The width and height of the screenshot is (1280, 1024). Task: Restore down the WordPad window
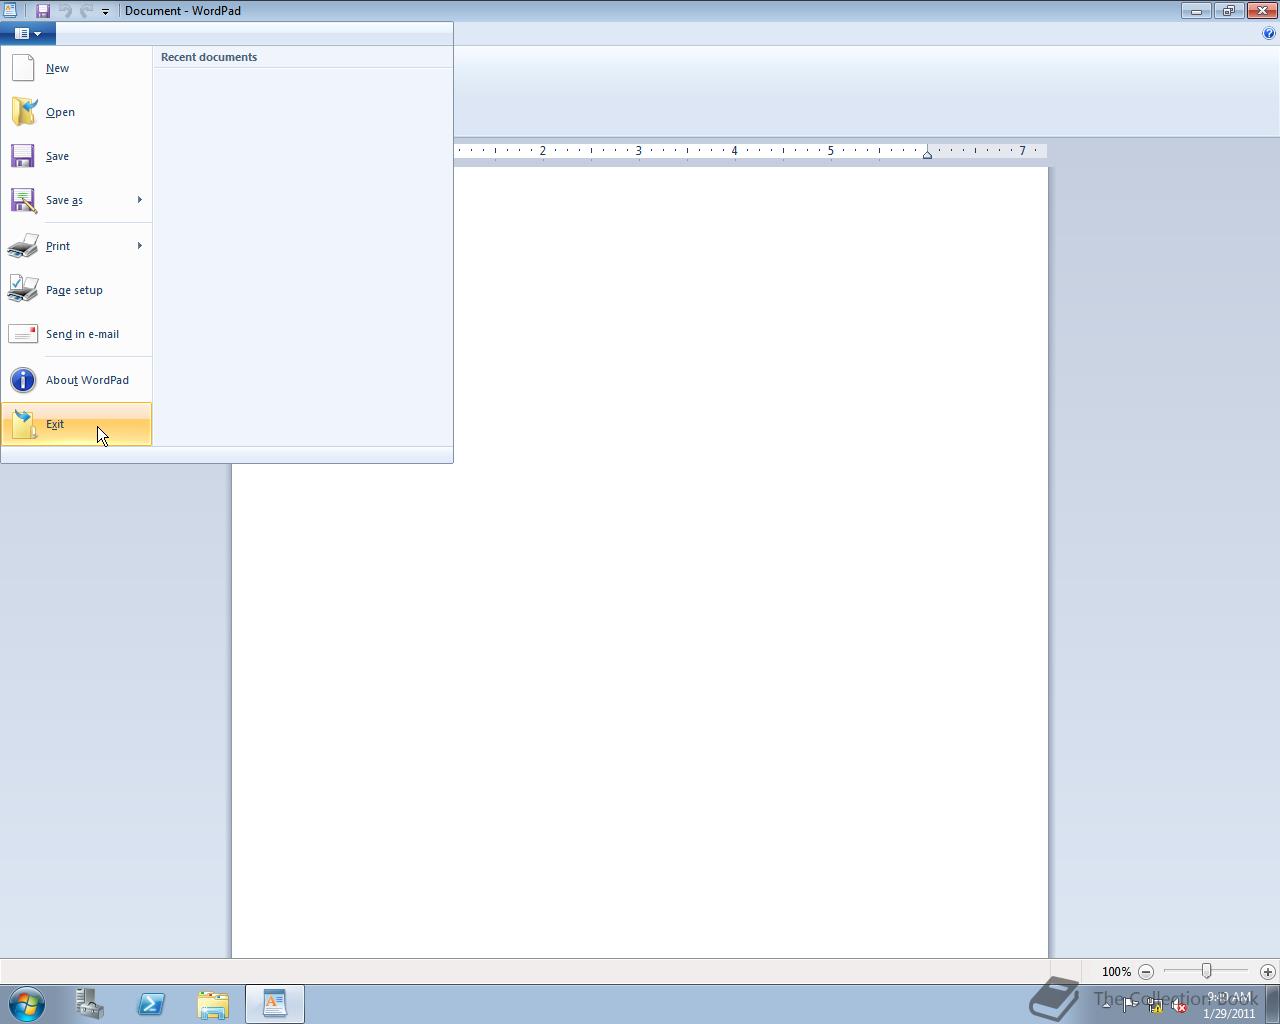click(x=1228, y=11)
